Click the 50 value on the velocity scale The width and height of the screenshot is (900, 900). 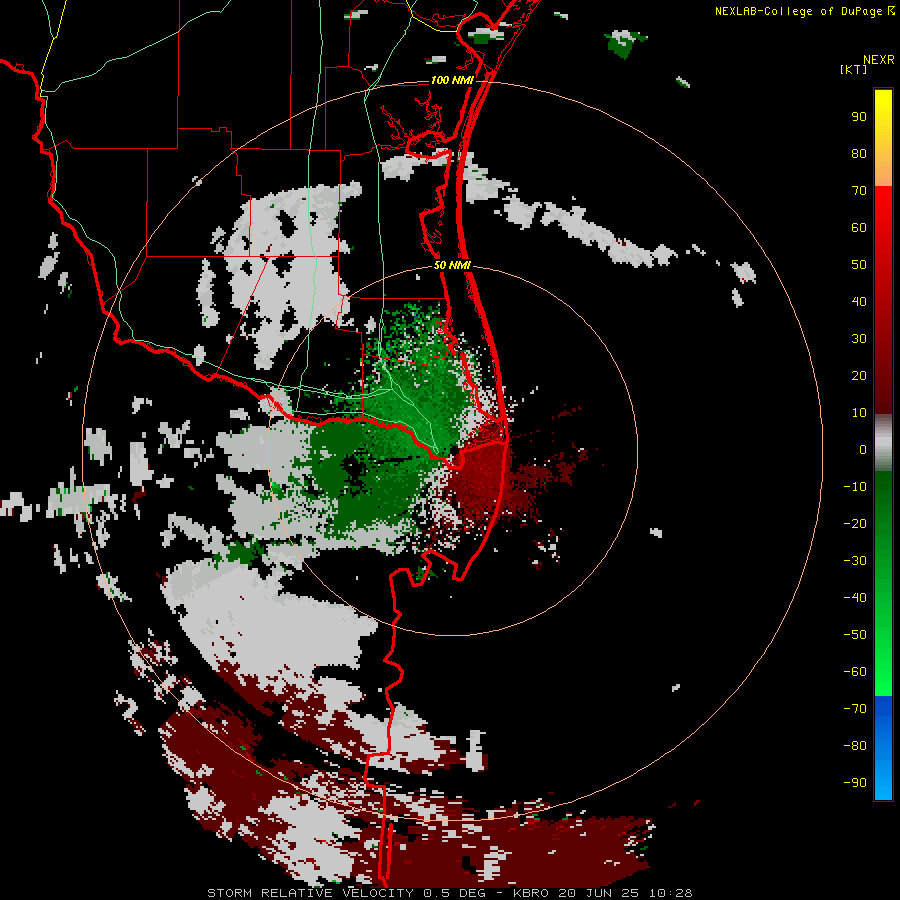859,265
